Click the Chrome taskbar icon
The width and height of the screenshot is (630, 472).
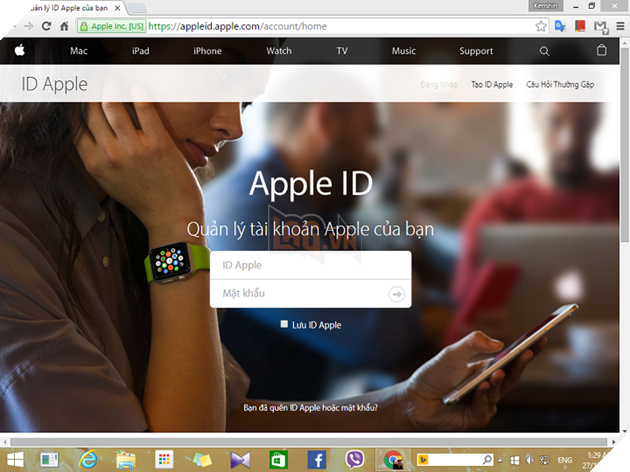coord(393,460)
